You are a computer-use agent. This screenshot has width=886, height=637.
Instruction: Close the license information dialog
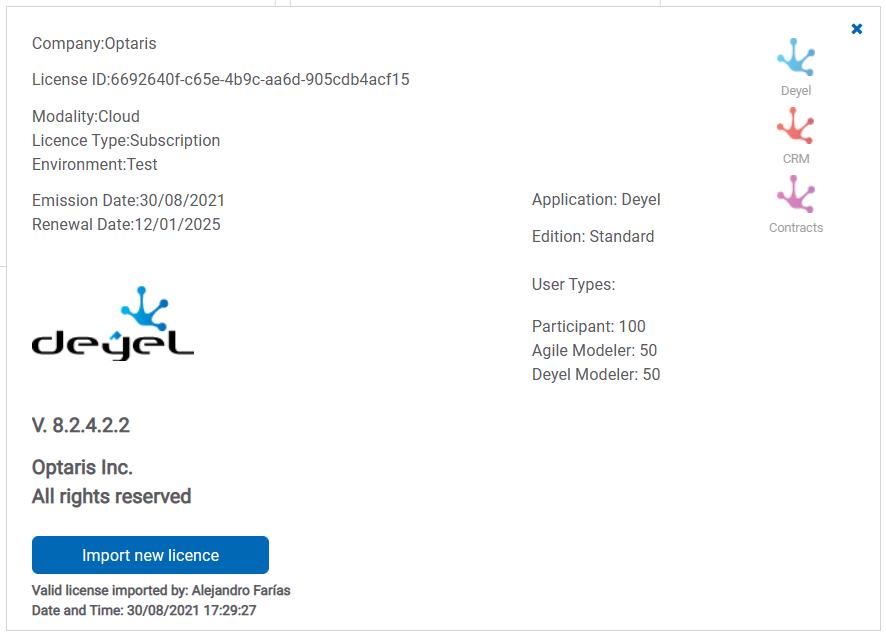(x=857, y=29)
